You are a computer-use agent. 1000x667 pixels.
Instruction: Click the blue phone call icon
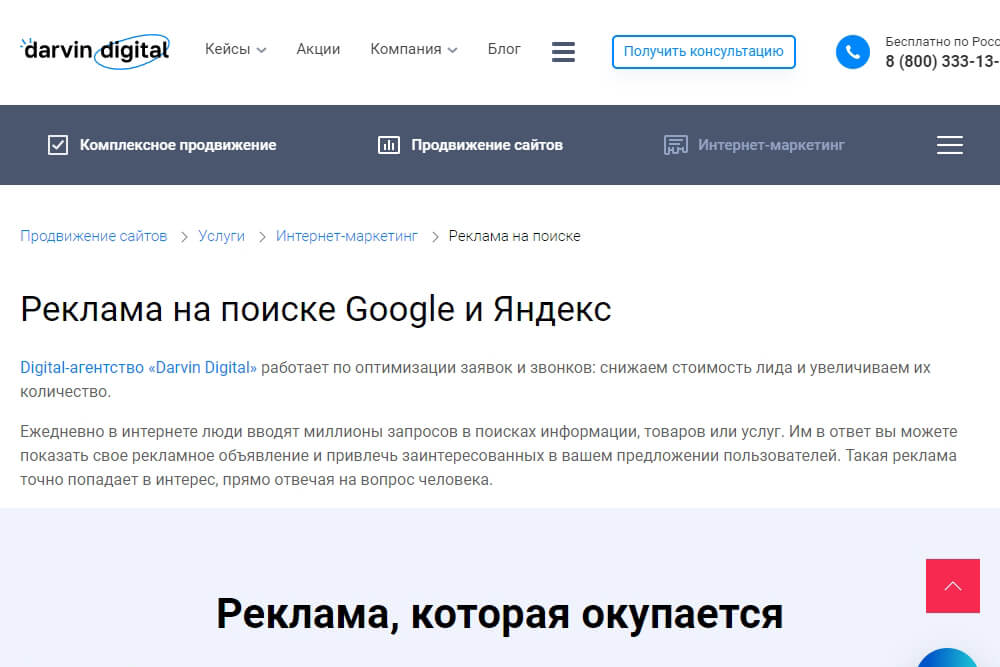coord(853,52)
